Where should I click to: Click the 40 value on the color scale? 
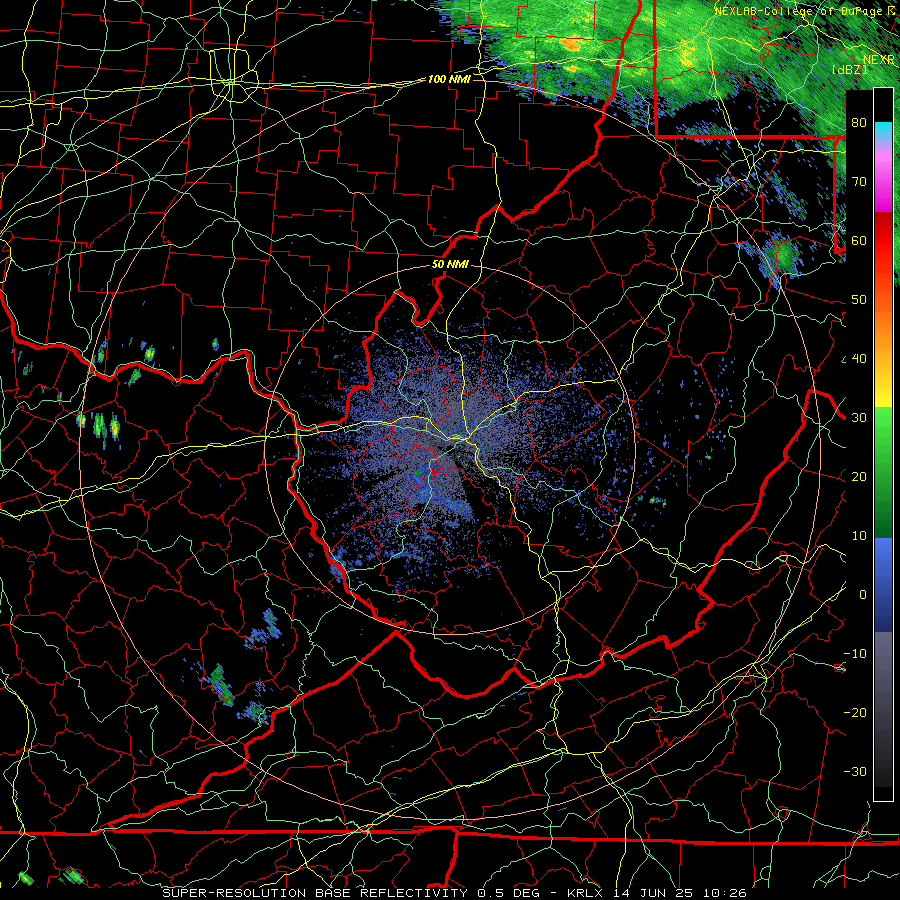859,359
